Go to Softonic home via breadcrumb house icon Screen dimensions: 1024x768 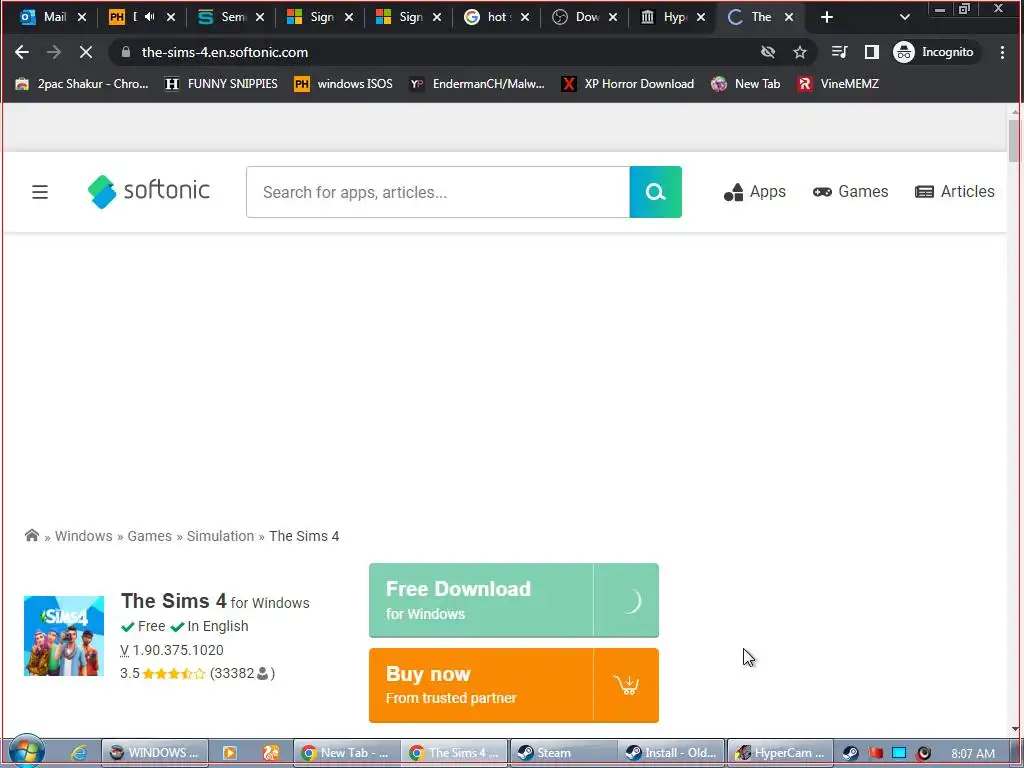coord(31,536)
